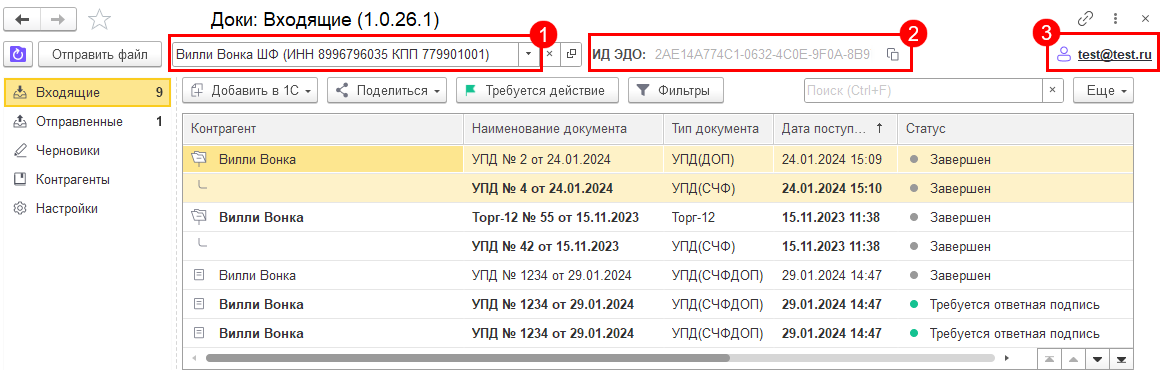Select row УПД № 42 от 15.11.2023
The height and width of the screenshot is (370, 1161).
click(658, 246)
